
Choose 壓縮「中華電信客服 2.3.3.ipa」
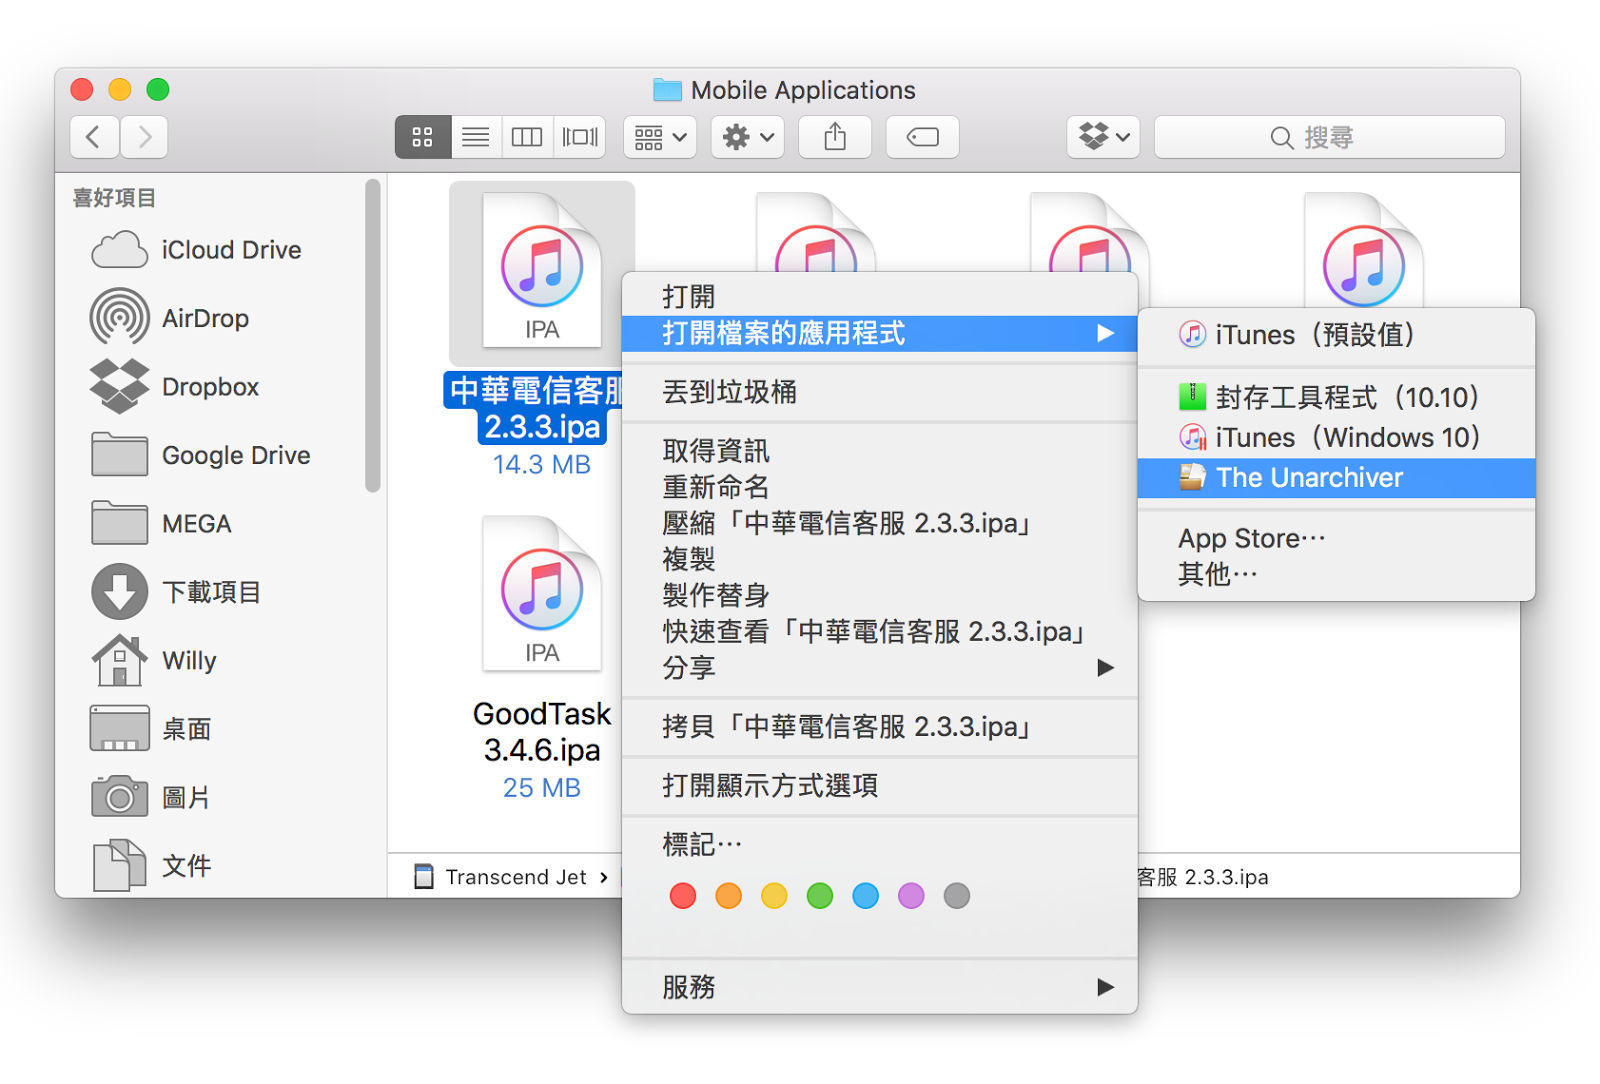[879, 523]
